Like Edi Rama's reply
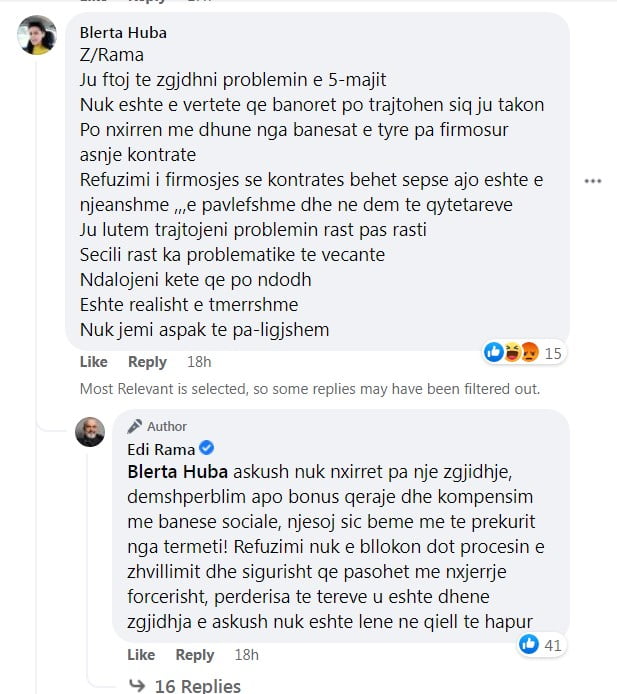This screenshot has height=694, width=617. pos(141,655)
